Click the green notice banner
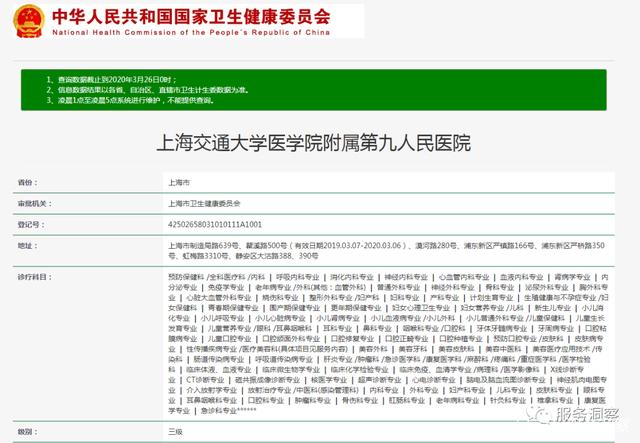The width and height of the screenshot is (640, 443). point(320,87)
